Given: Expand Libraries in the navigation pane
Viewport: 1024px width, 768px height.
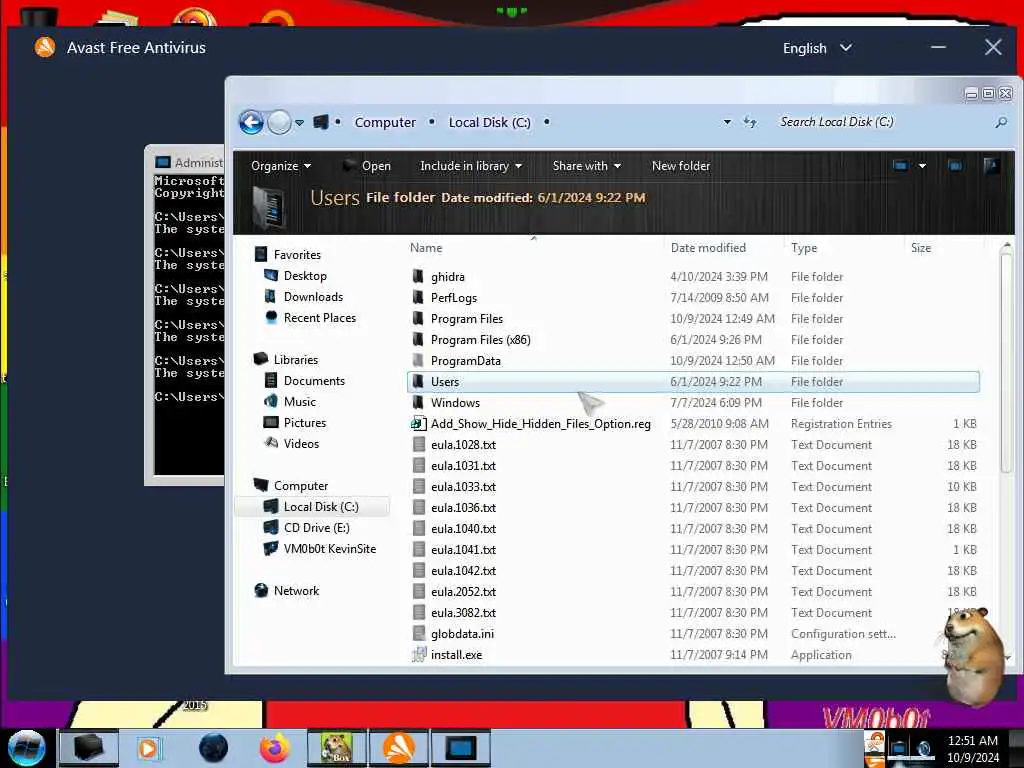Looking at the screenshot, I should tap(286, 360).
